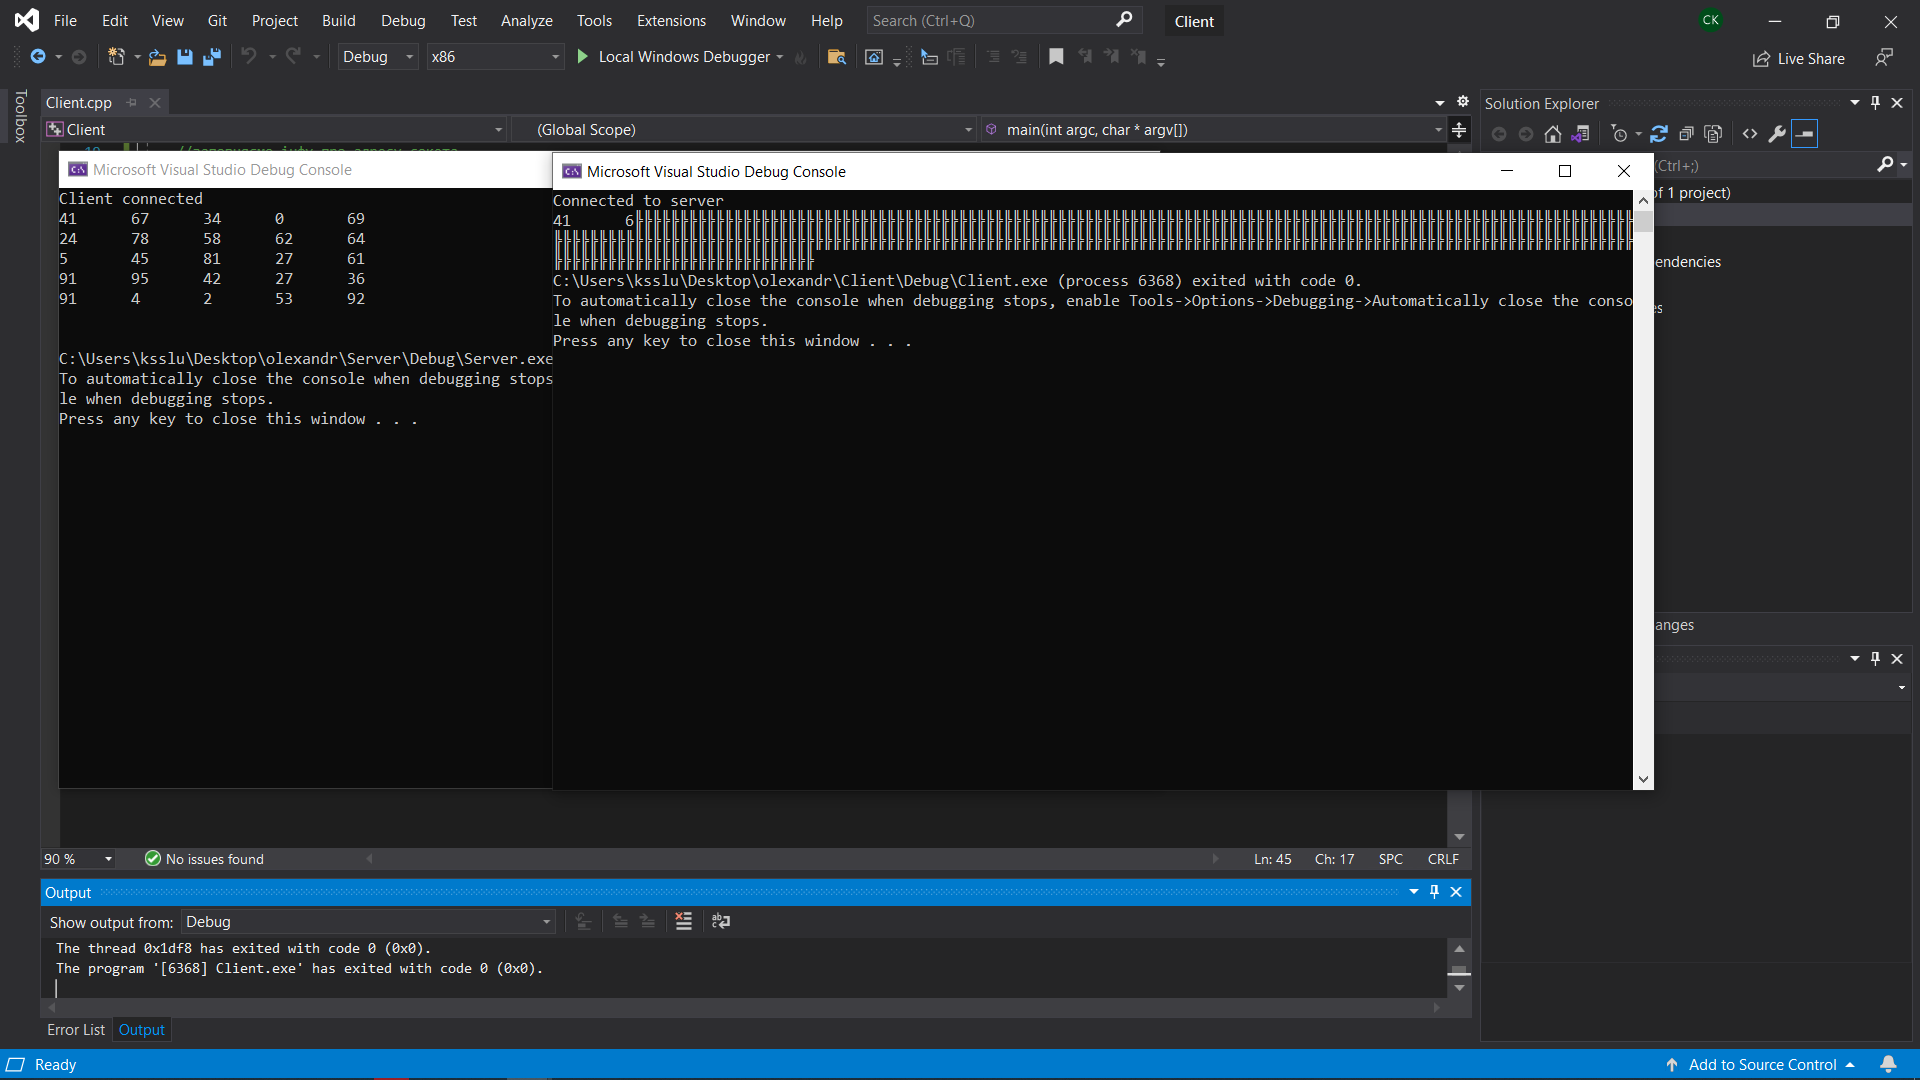Open the Client project scope dropdown

coord(275,130)
